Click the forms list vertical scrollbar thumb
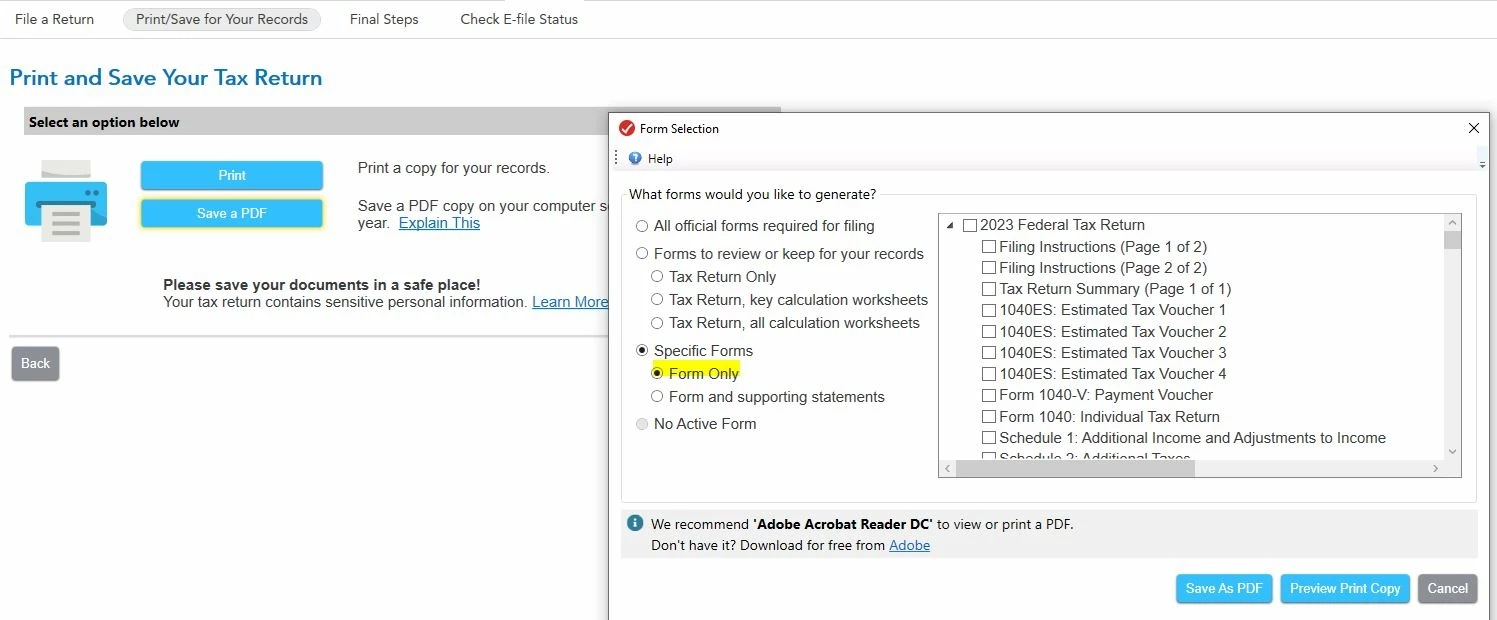 coord(1452,240)
